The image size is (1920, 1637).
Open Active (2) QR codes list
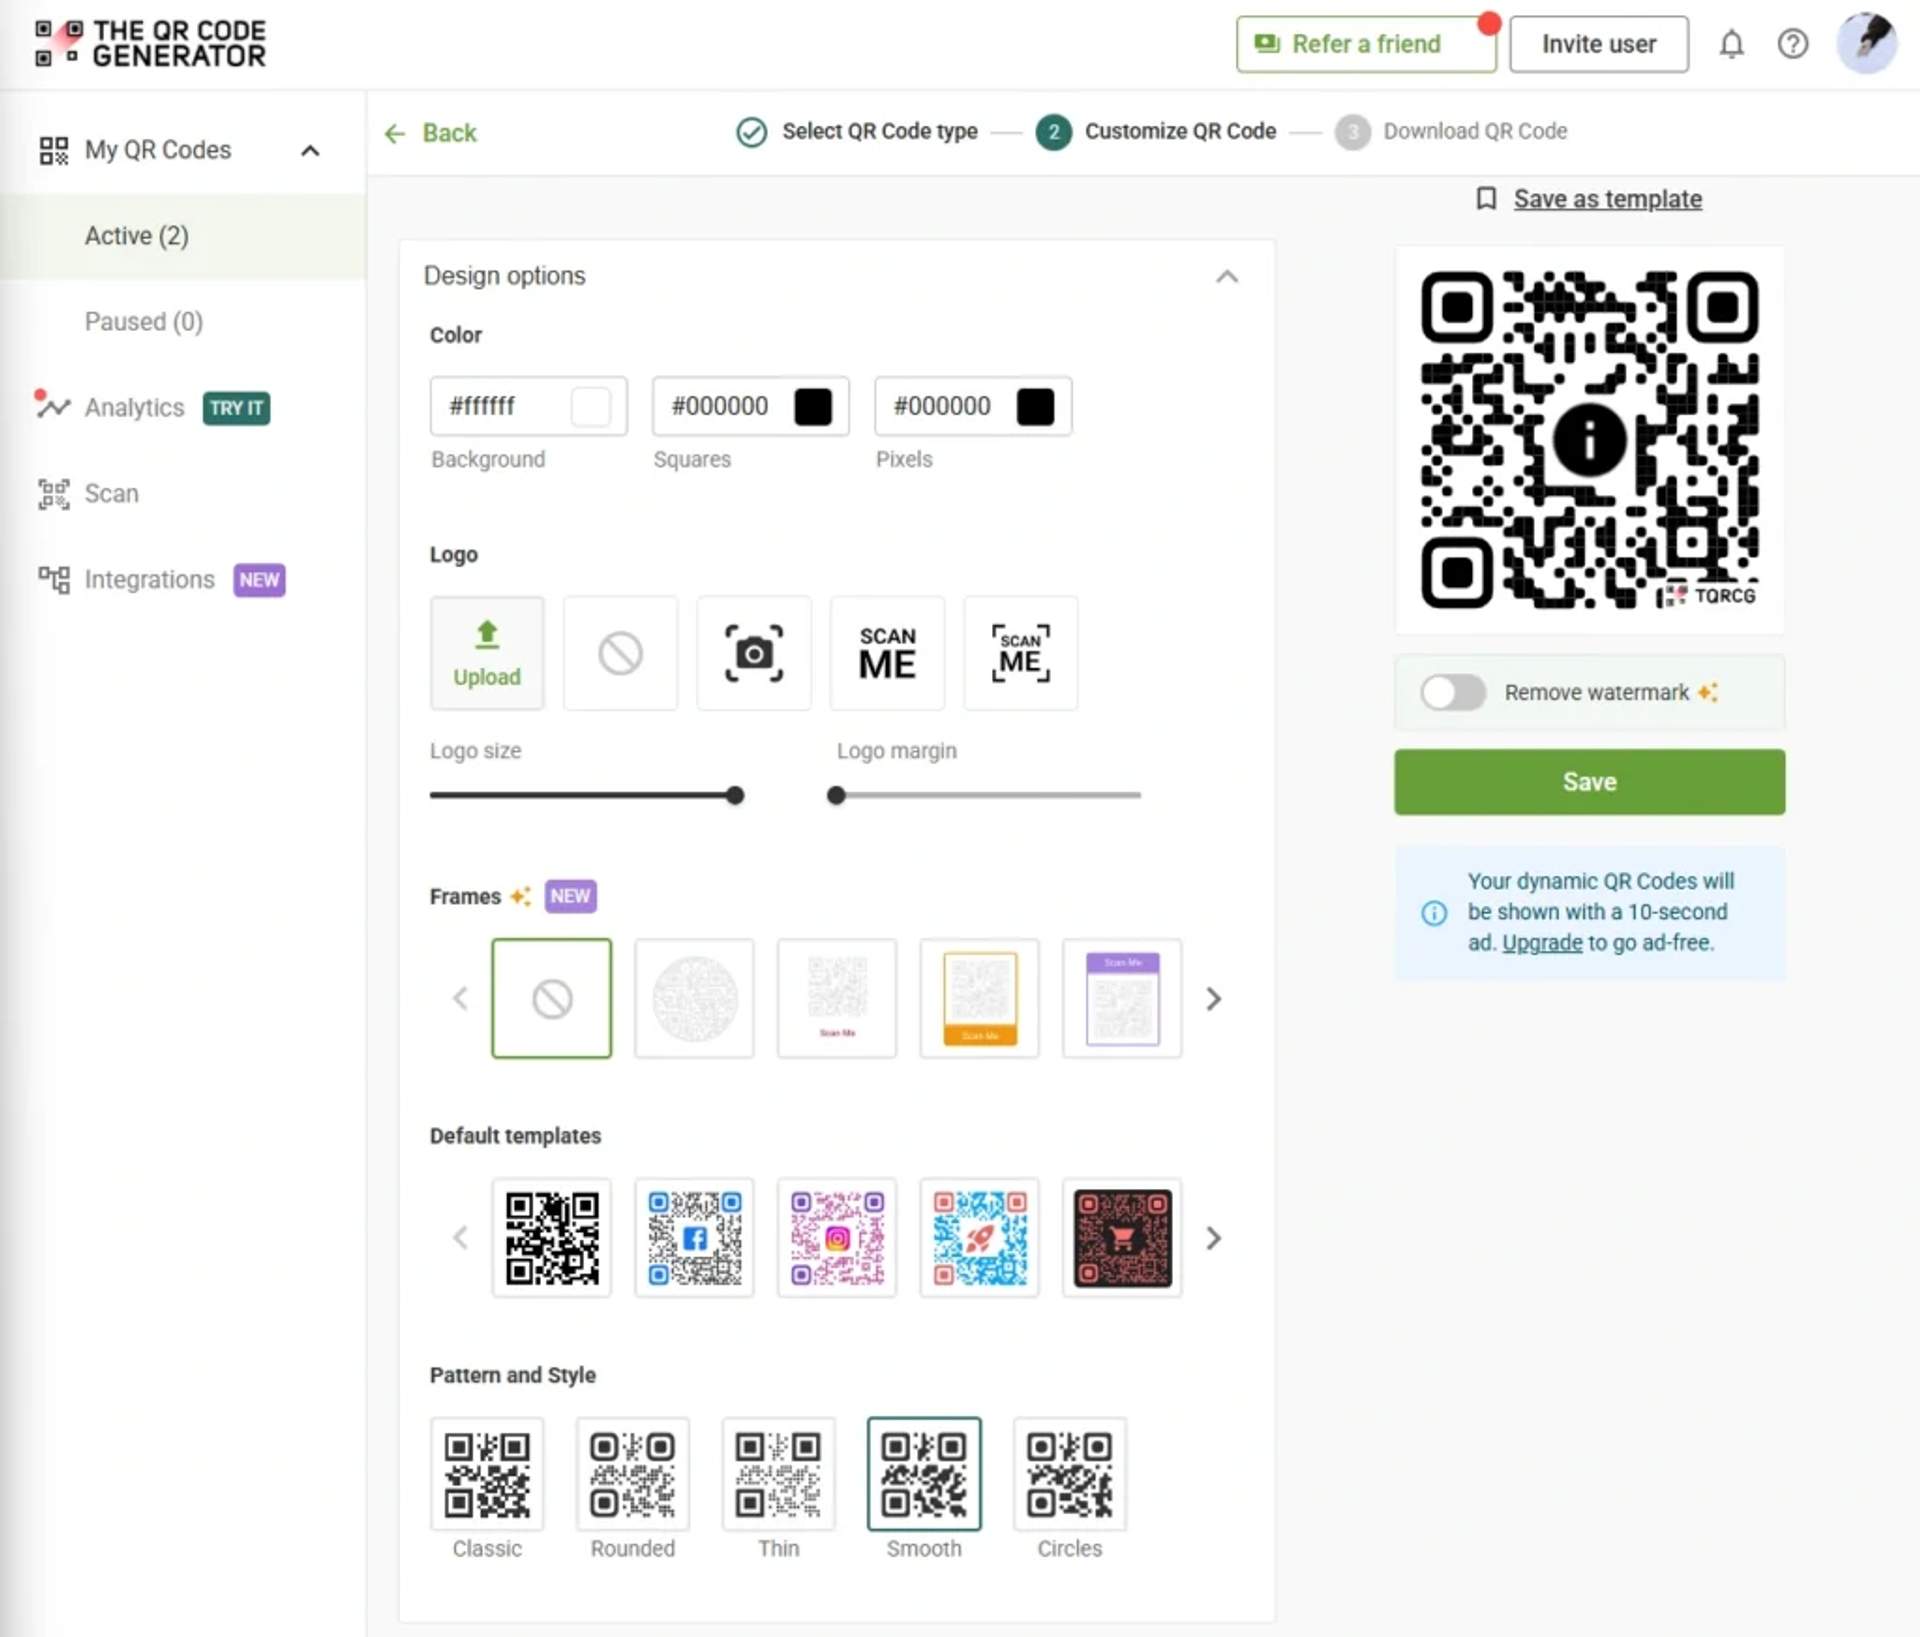point(183,236)
